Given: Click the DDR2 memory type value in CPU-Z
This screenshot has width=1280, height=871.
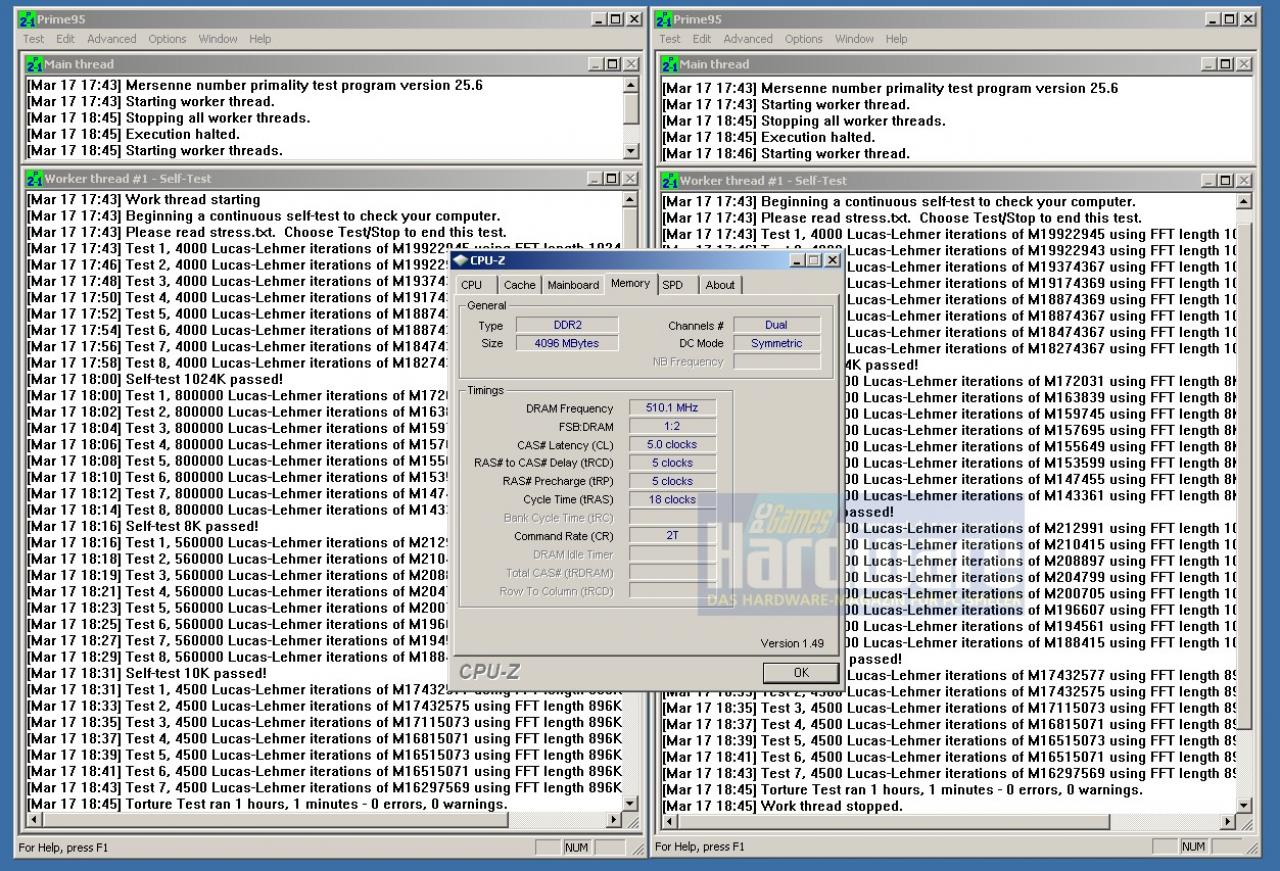Looking at the screenshot, I should pos(567,325).
